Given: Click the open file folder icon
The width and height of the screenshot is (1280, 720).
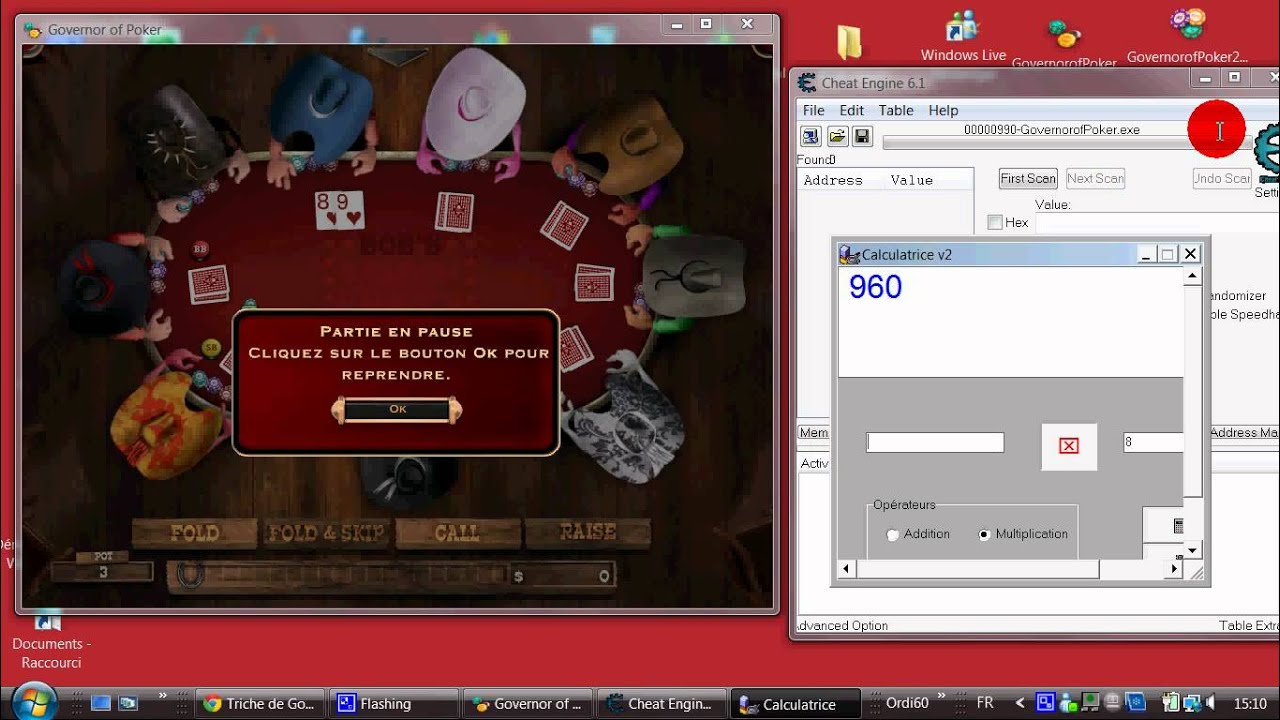Looking at the screenshot, I should [x=837, y=136].
